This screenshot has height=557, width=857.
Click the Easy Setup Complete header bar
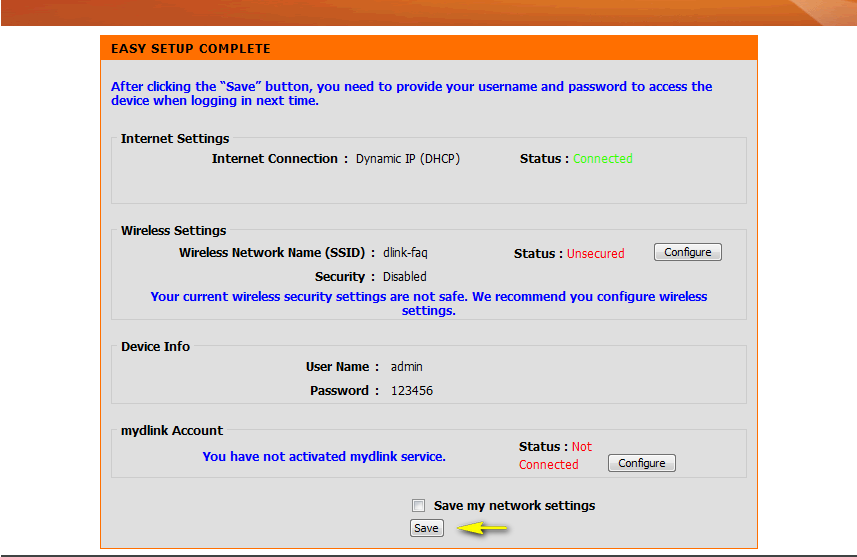(x=428, y=48)
